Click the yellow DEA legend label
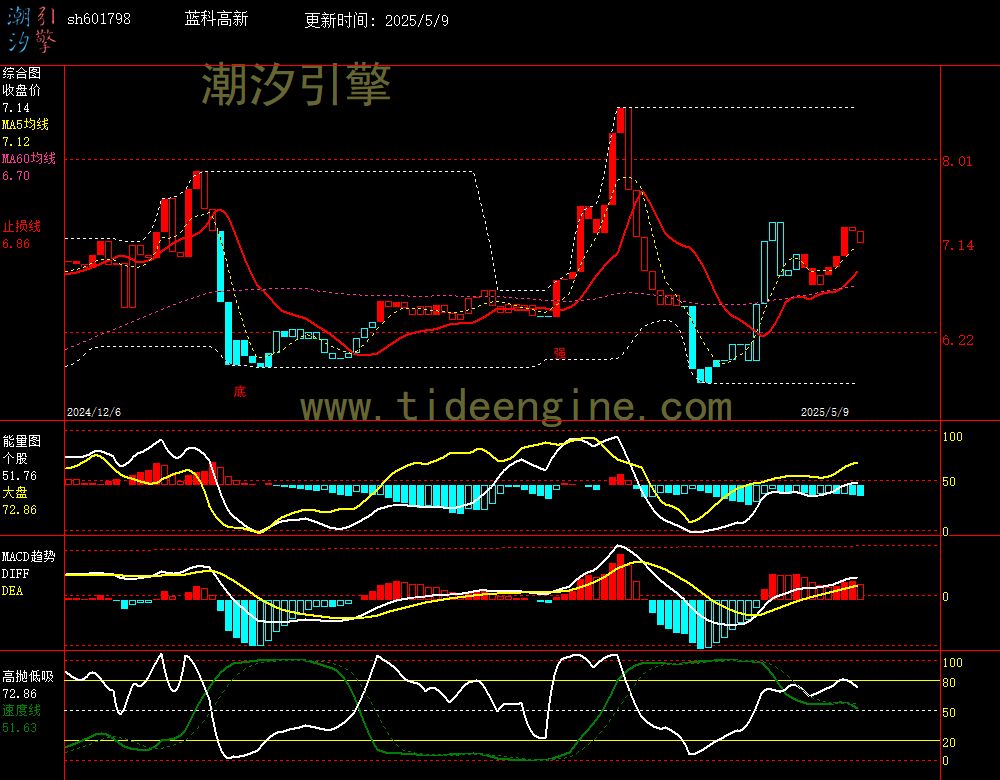 [x=12, y=591]
